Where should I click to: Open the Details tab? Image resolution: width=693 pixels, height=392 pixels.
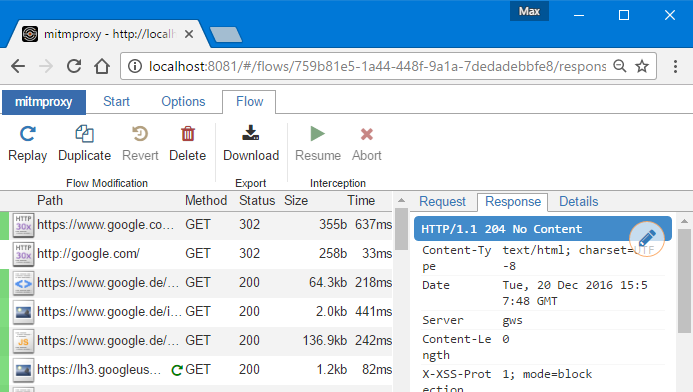(579, 202)
